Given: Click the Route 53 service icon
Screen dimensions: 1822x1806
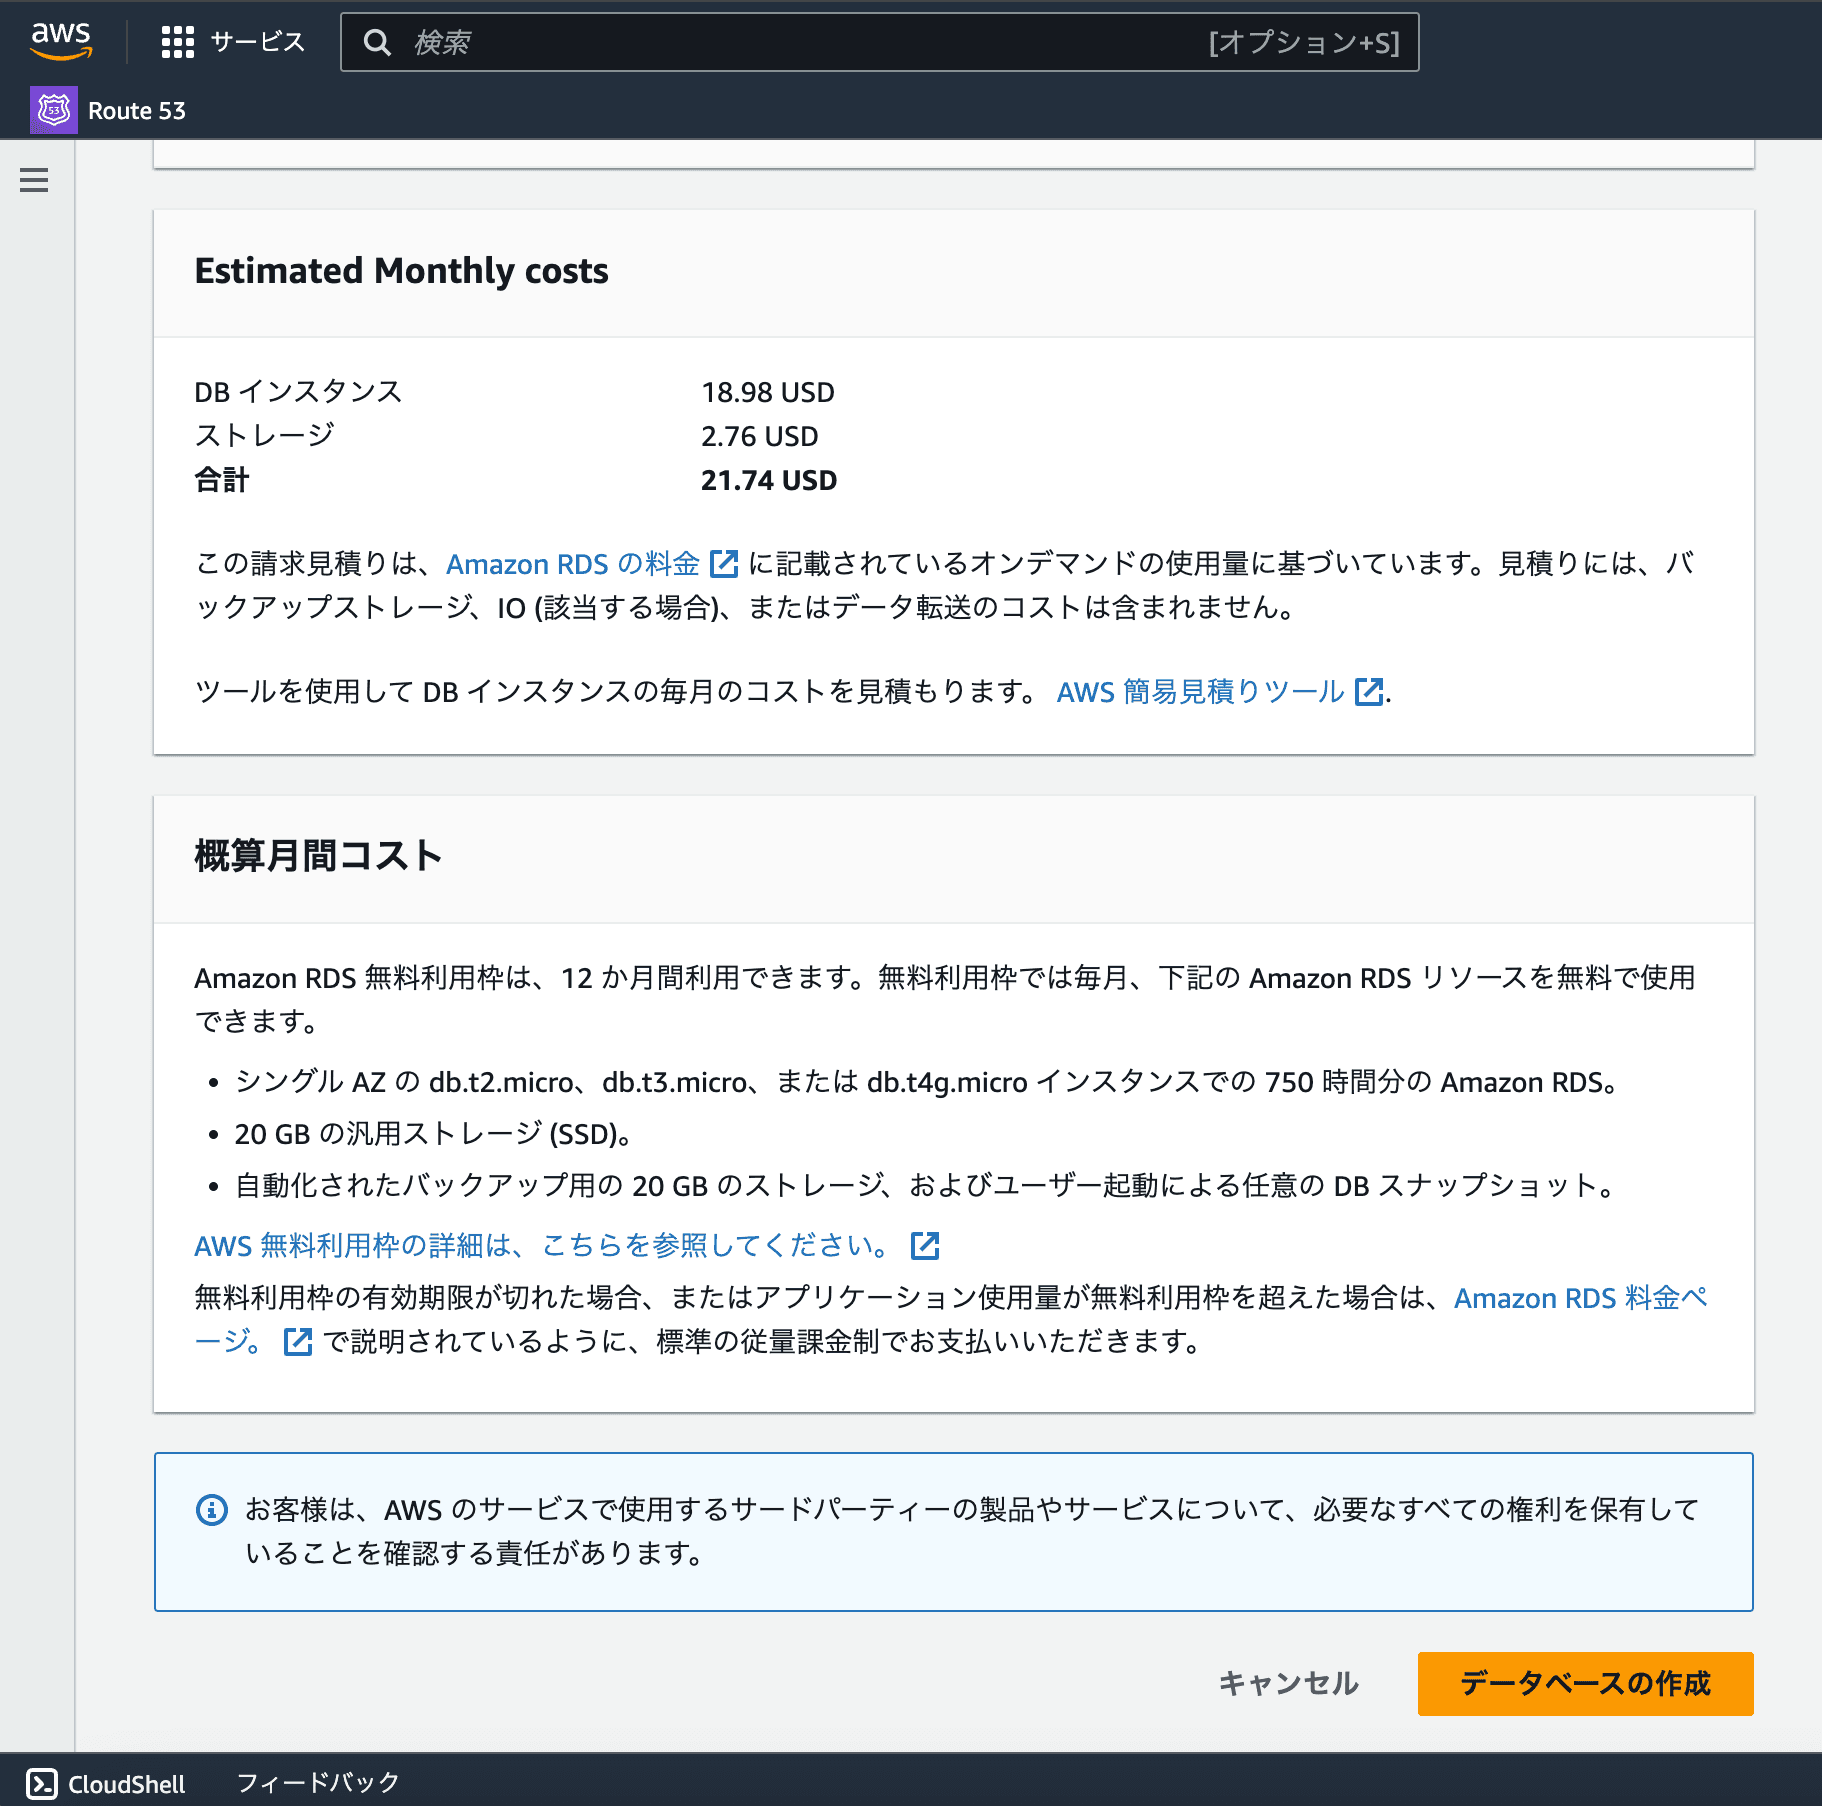Looking at the screenshot, I should pyautogui.click(x=54, y=110).
